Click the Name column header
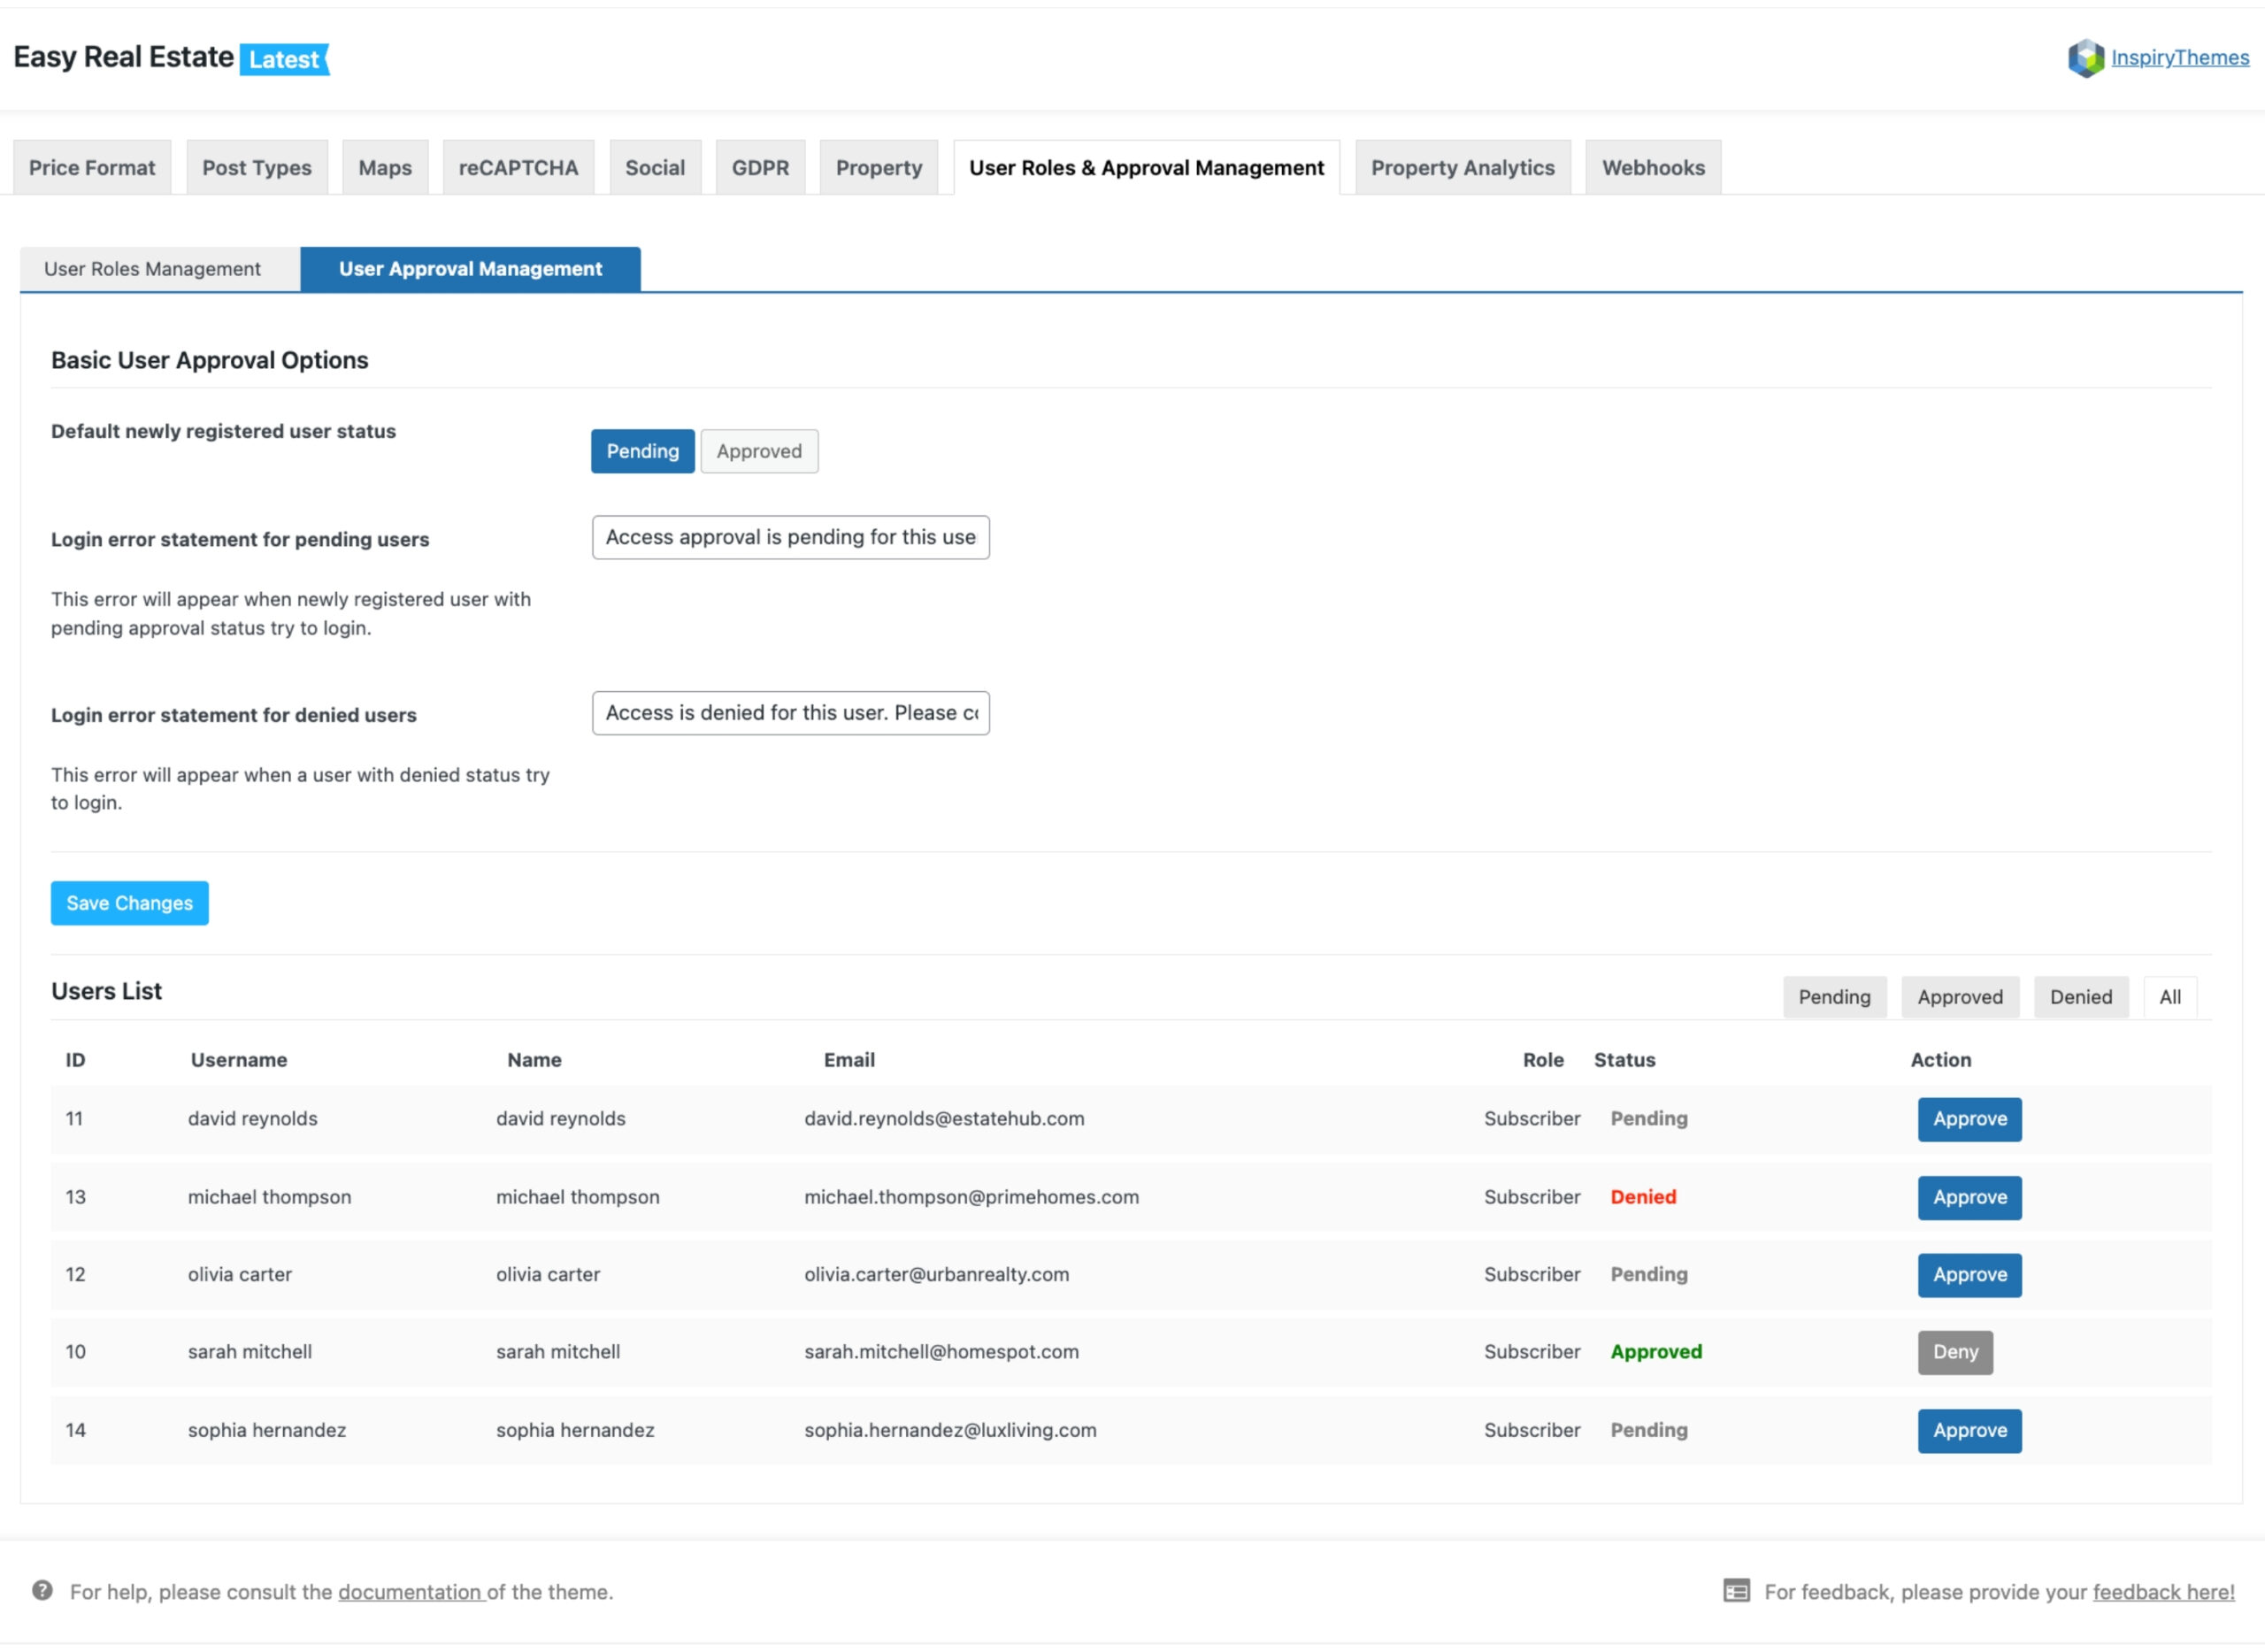This screenshot has width=2265, height=1652. (534, 1059)
